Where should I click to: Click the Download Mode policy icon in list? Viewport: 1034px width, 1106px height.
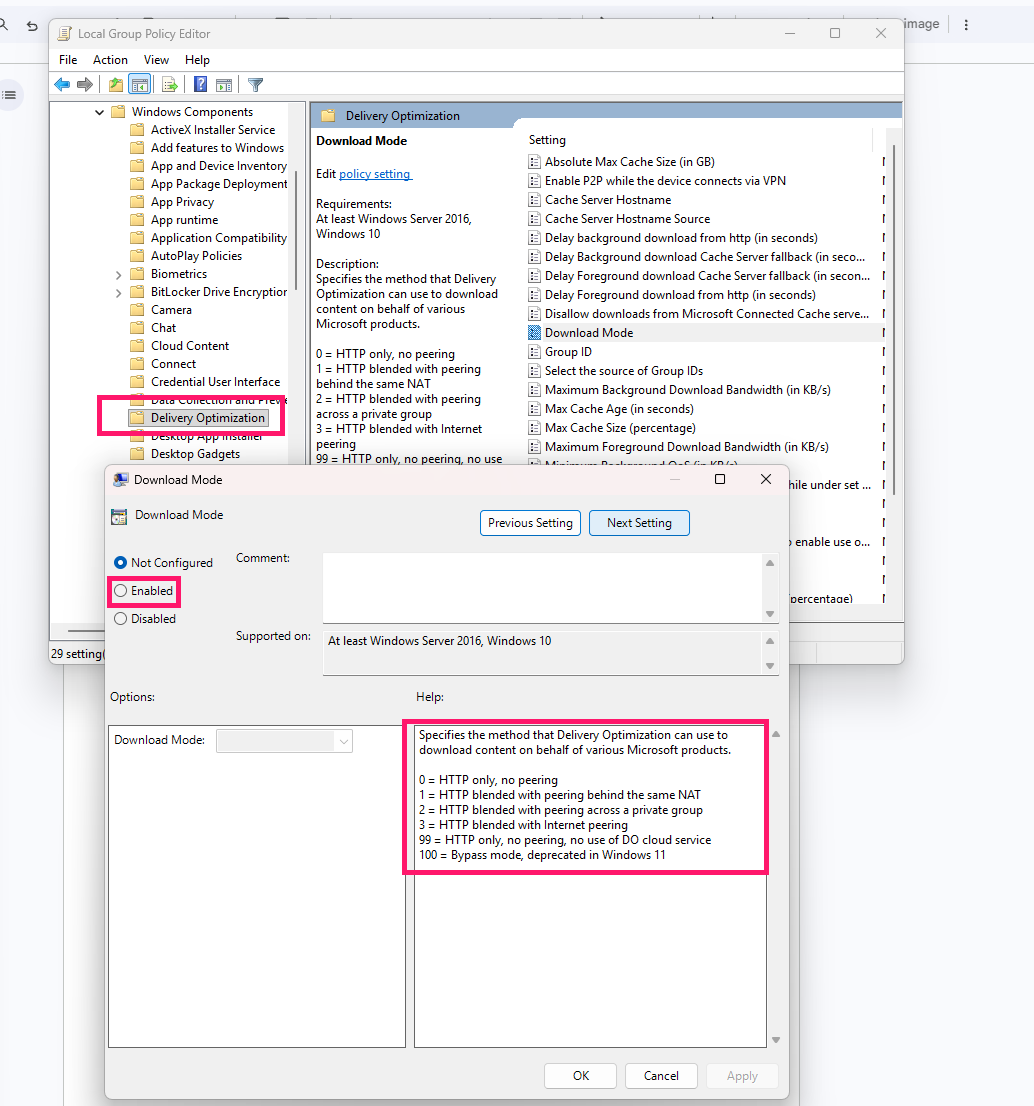[535, 332]
